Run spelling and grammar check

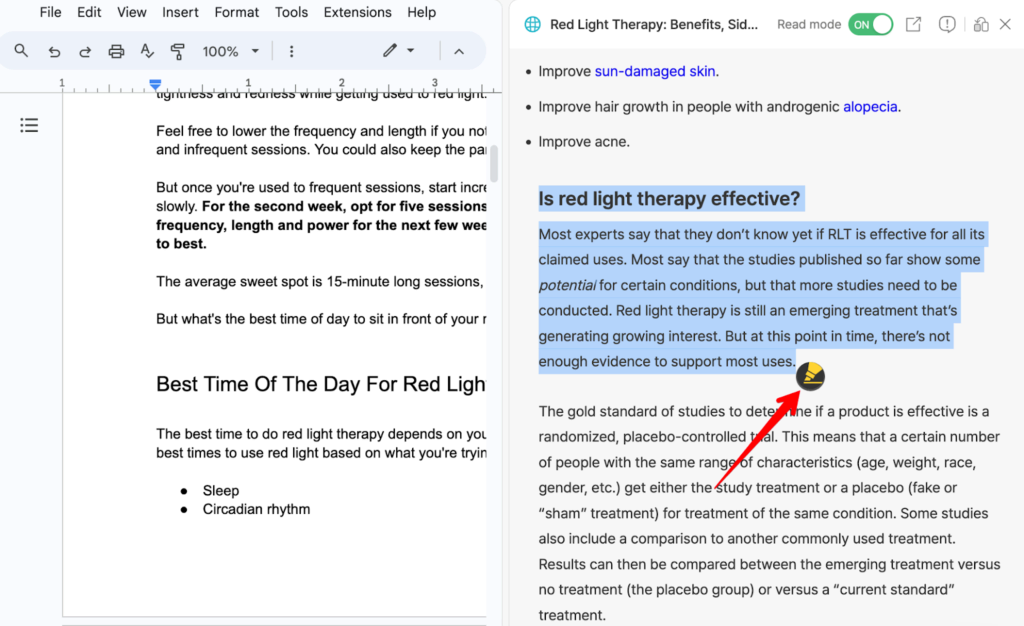pos(147,51)
